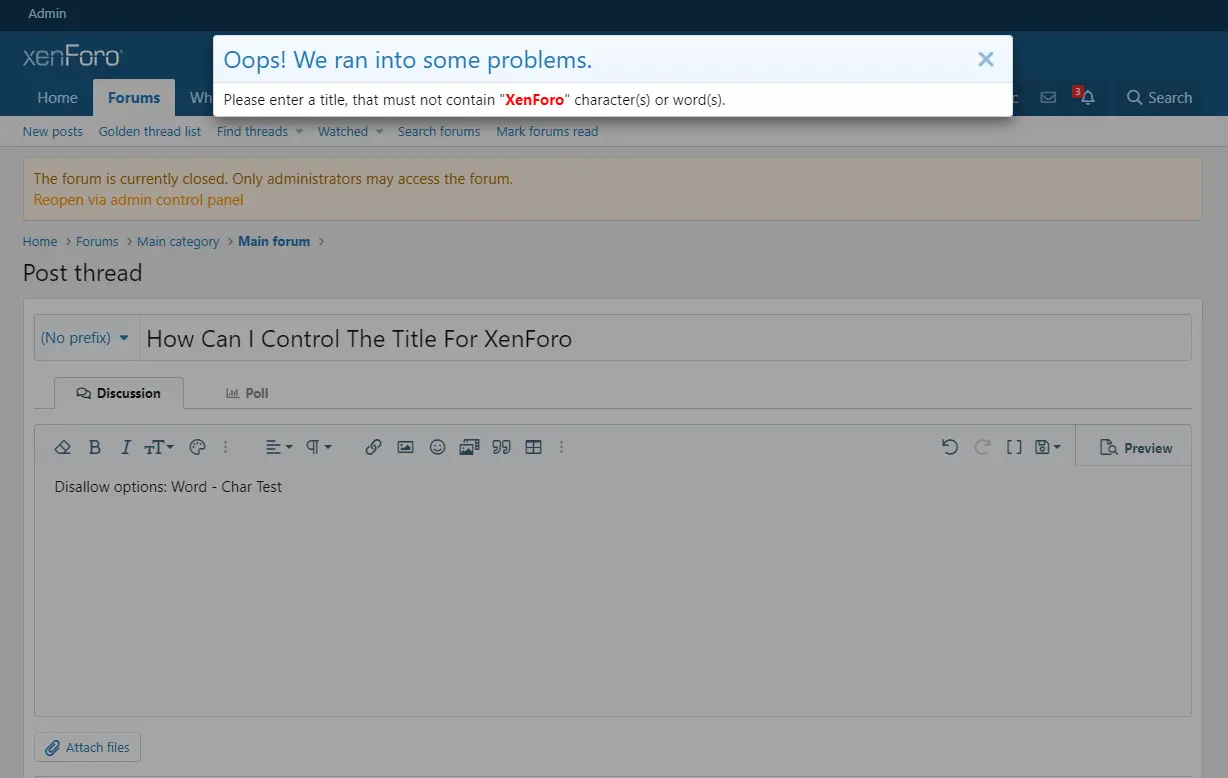Insert a link with the chain icon
1228x778 pixels.
pos(373,447)
